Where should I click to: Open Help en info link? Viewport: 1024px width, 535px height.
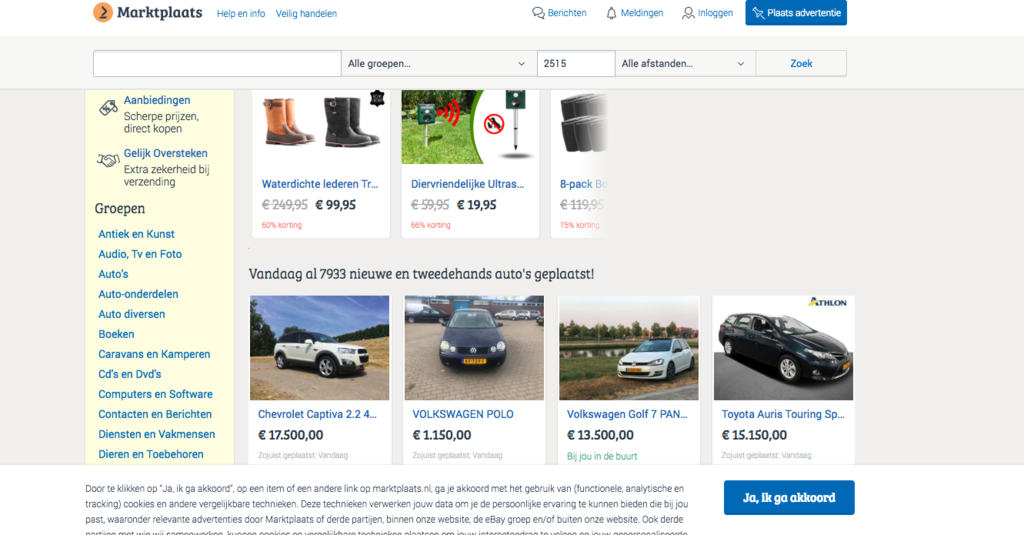[x=241, y=13]
